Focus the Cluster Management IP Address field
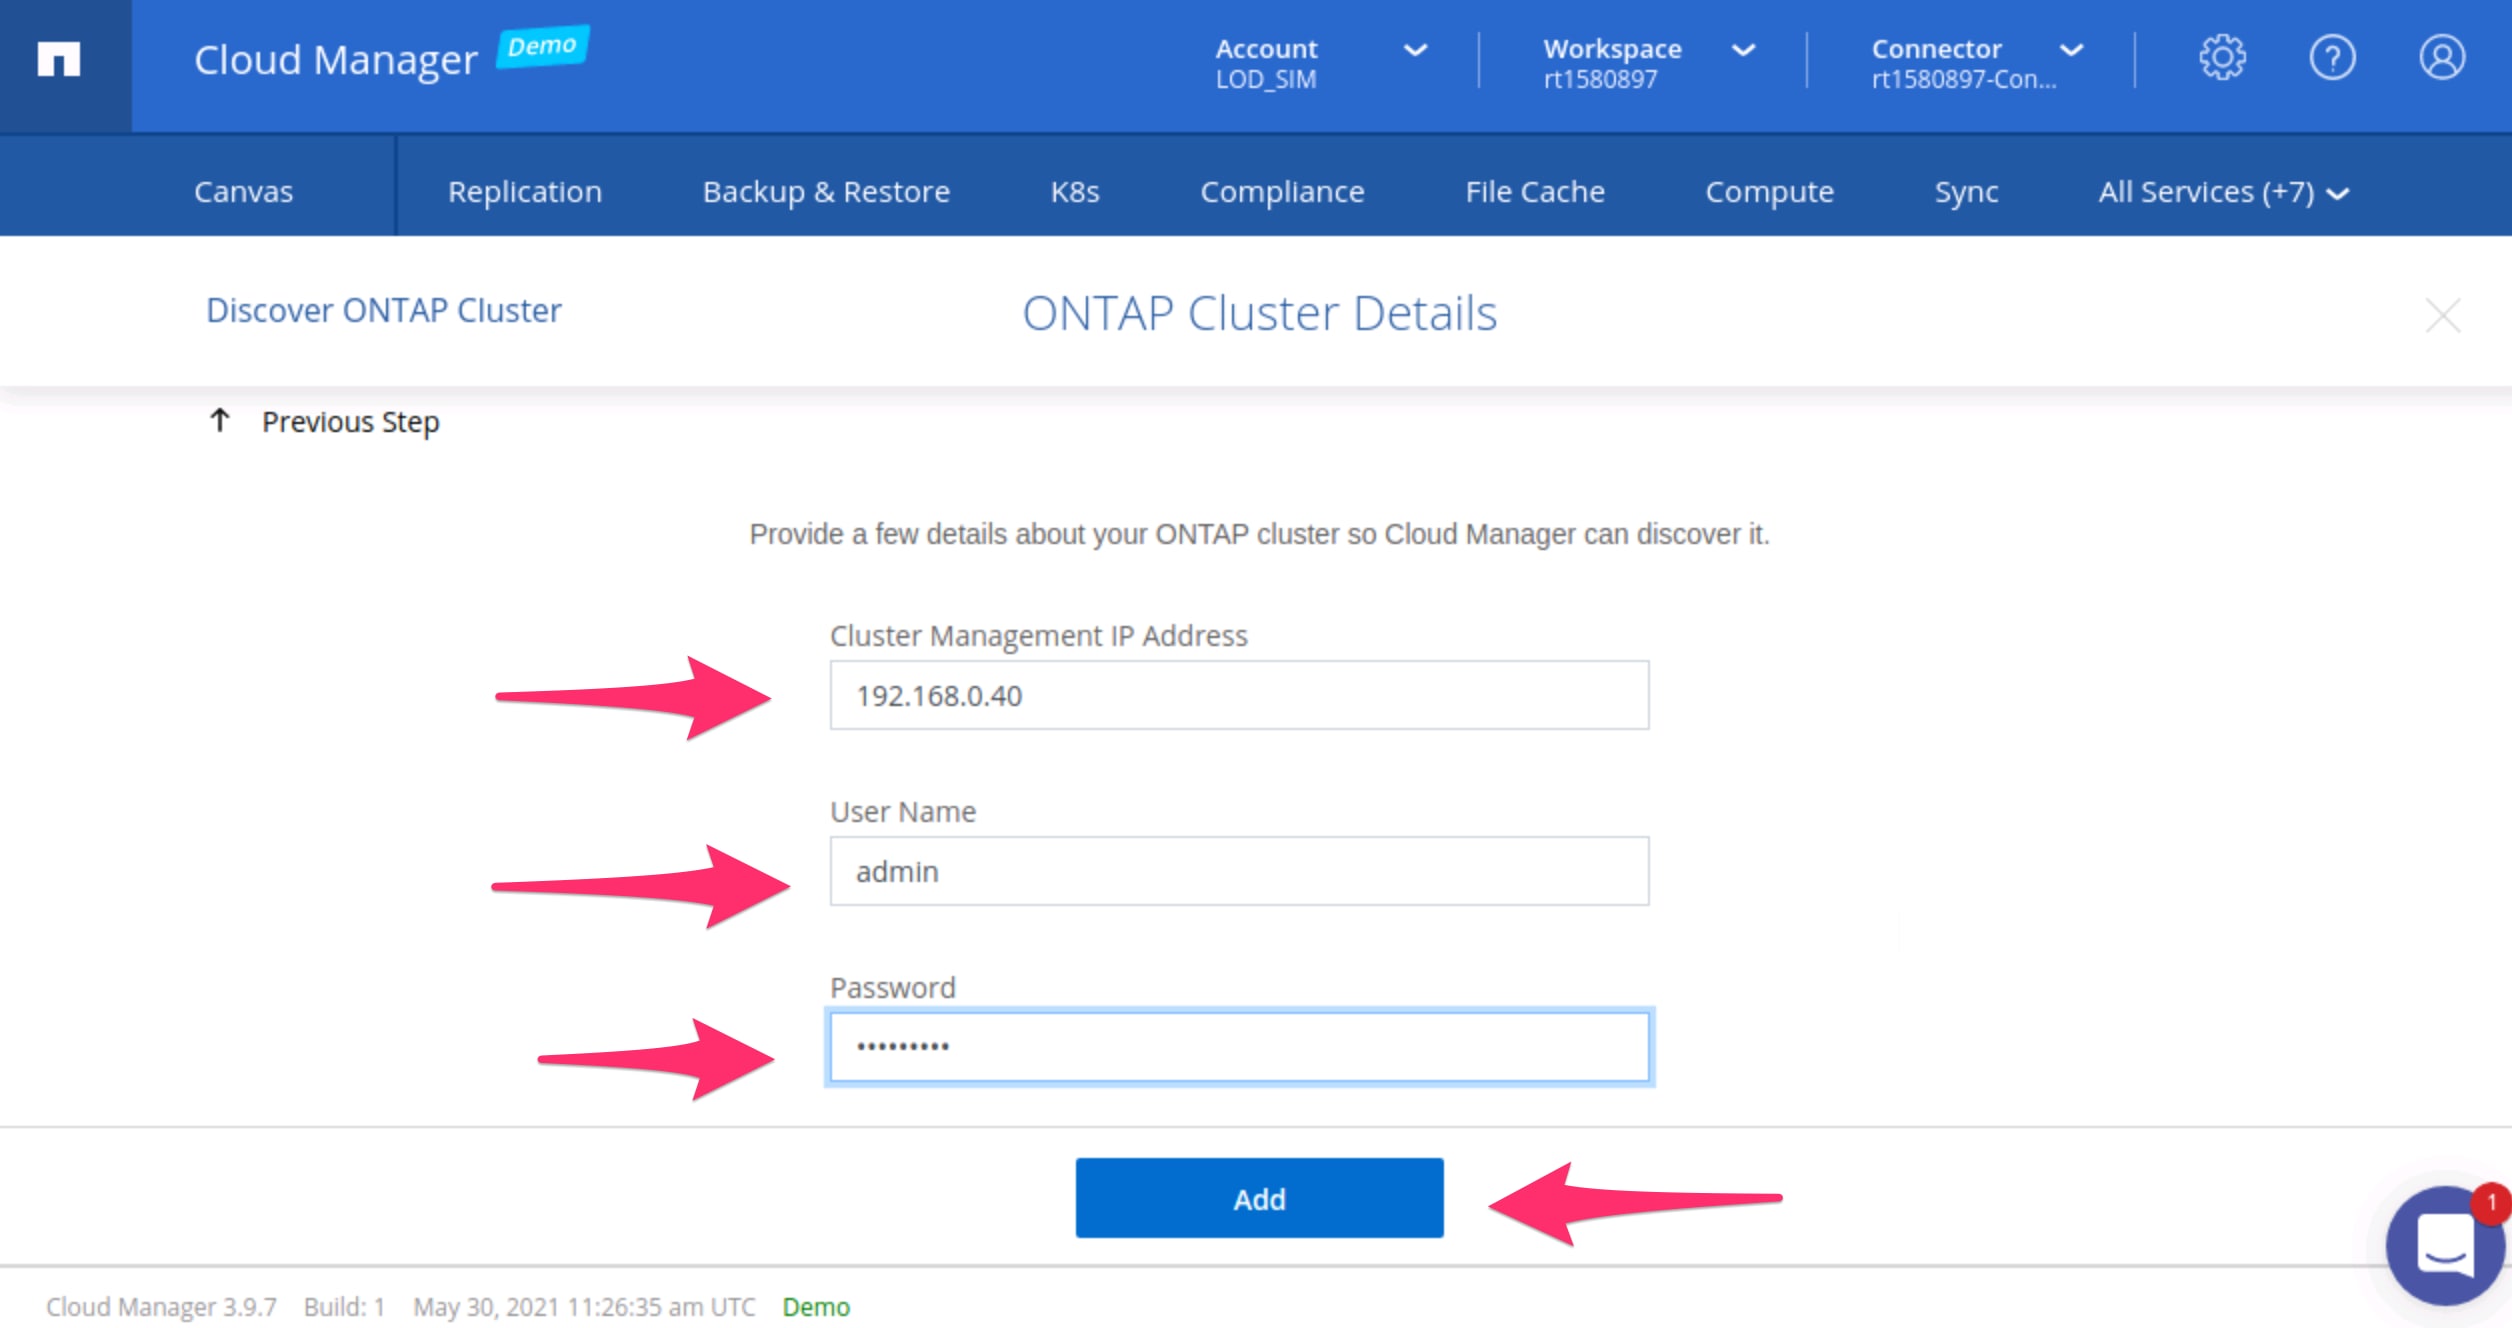This screenshot has height=1328, width=2512. (1238, 695)
